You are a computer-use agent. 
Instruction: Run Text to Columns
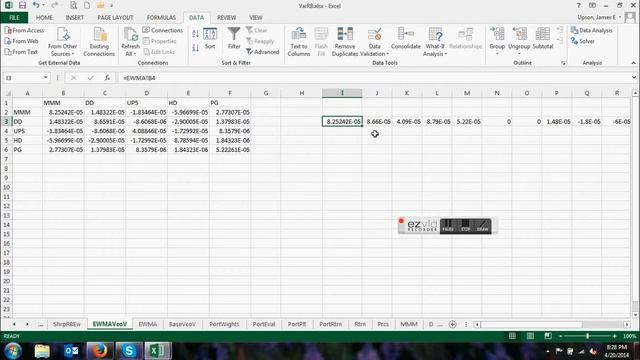click(299, 42)
